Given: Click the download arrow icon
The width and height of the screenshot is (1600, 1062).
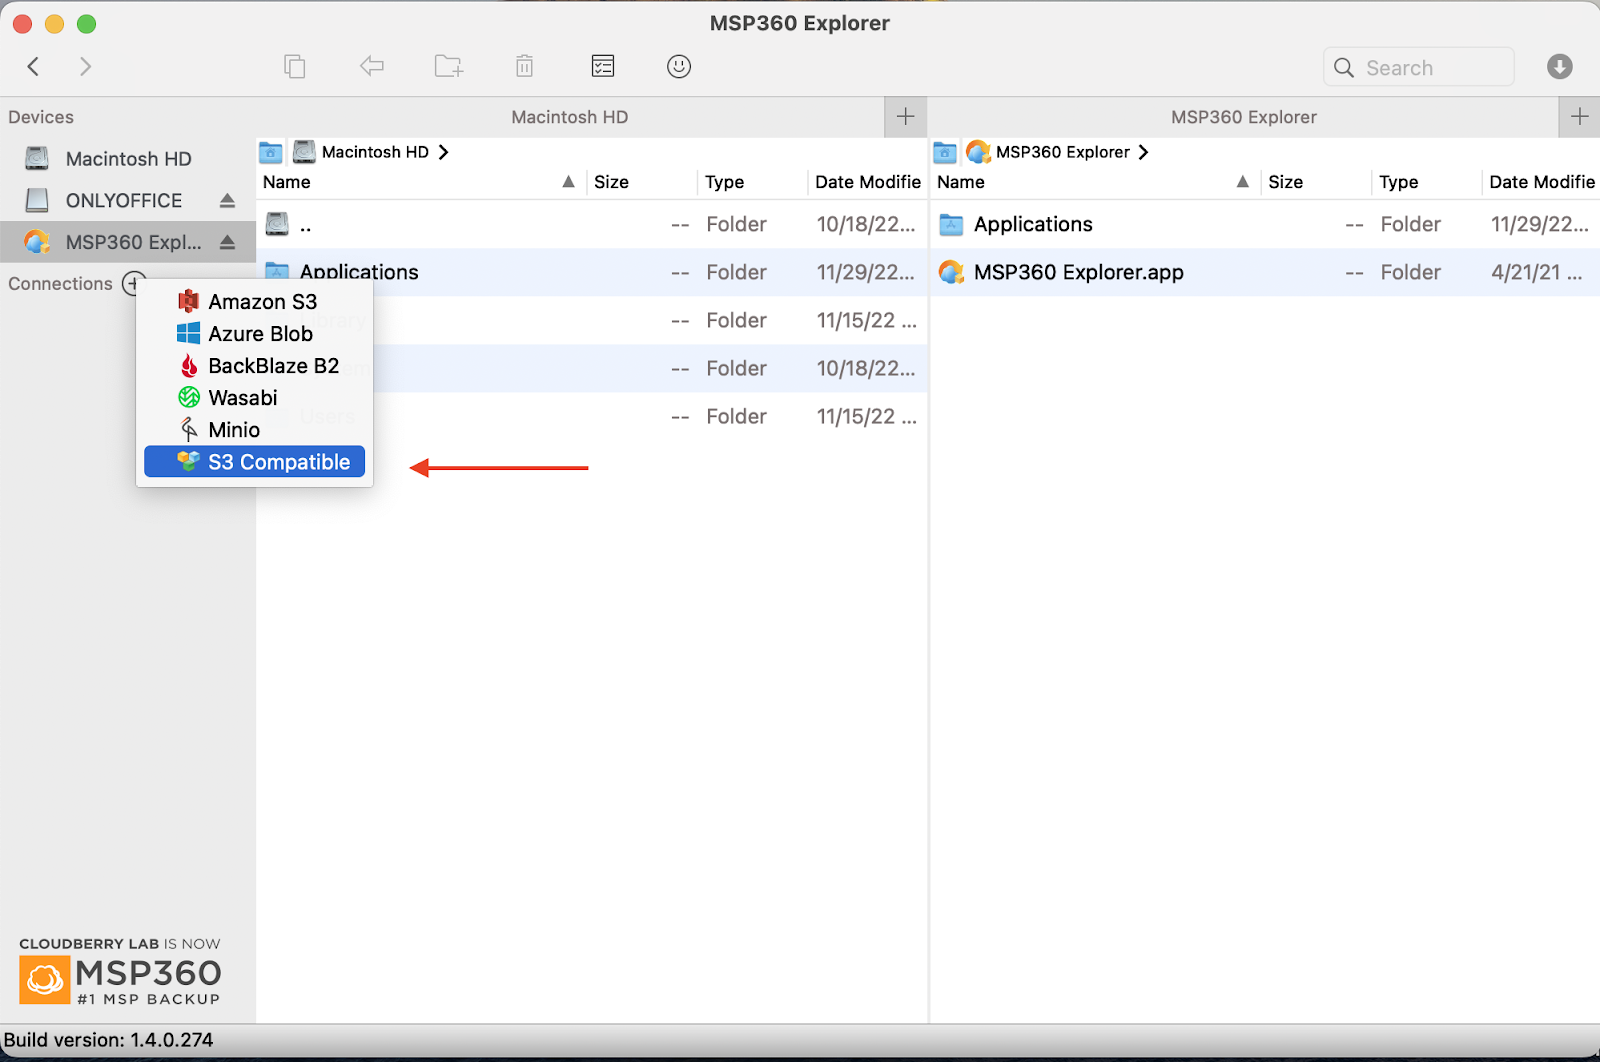Looking at the screenshot, I should [1560, 67].
